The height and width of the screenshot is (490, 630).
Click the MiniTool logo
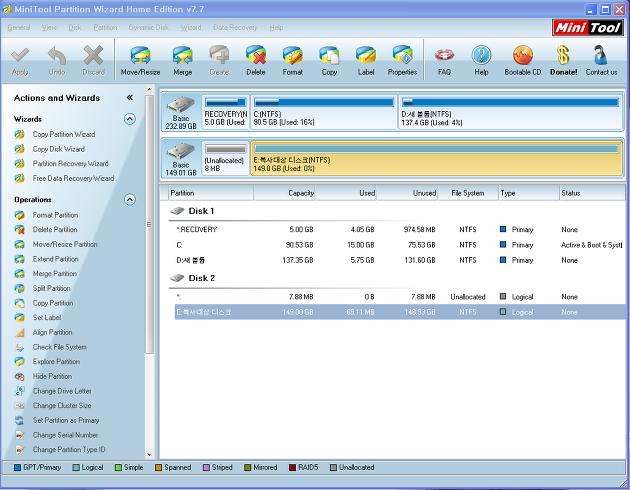(x=588, y=28)
